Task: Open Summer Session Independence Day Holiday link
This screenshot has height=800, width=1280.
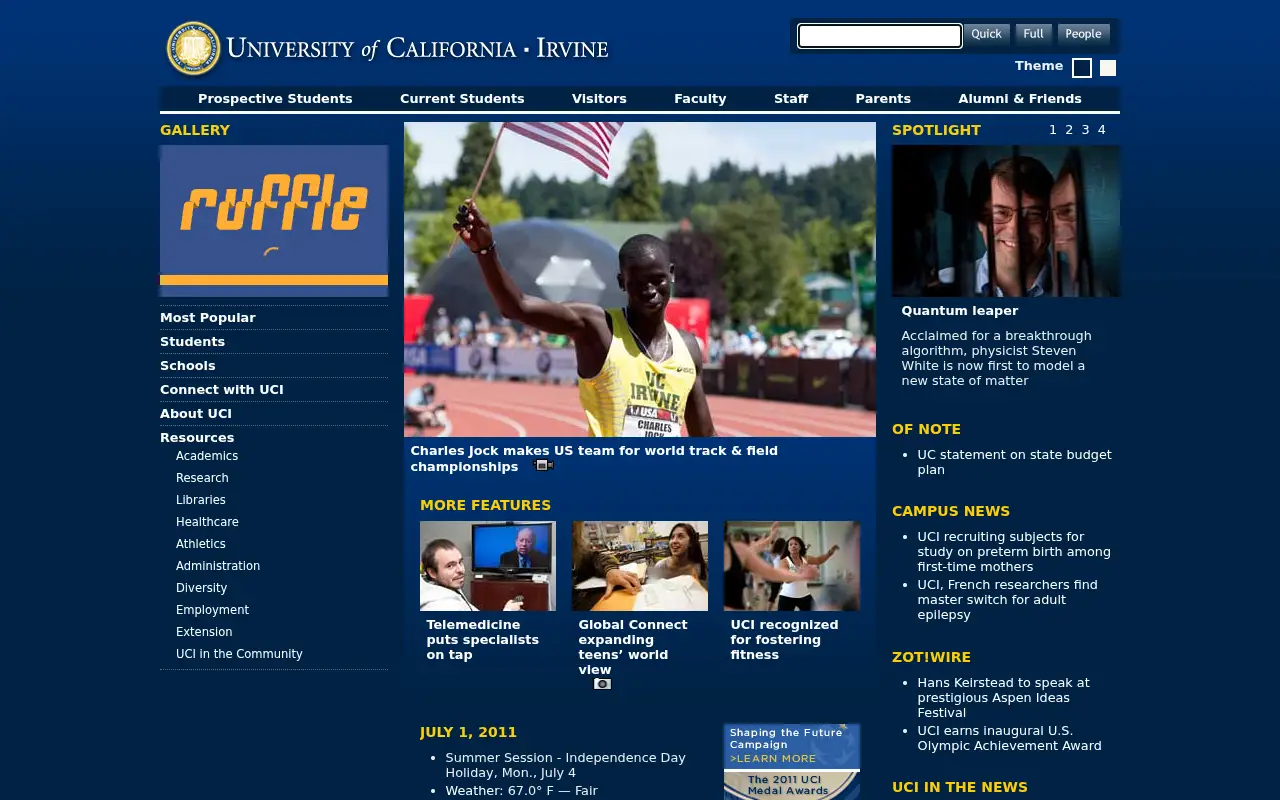Action: 566,765
